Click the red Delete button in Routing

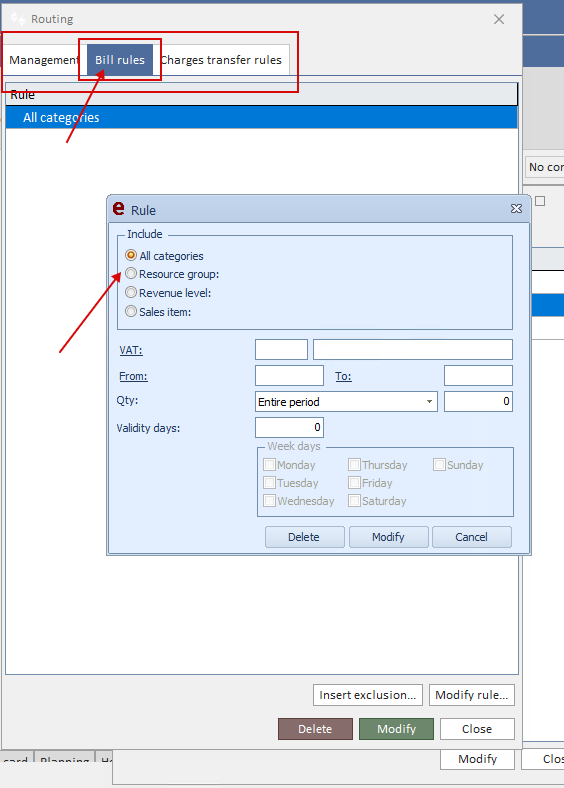315,729
